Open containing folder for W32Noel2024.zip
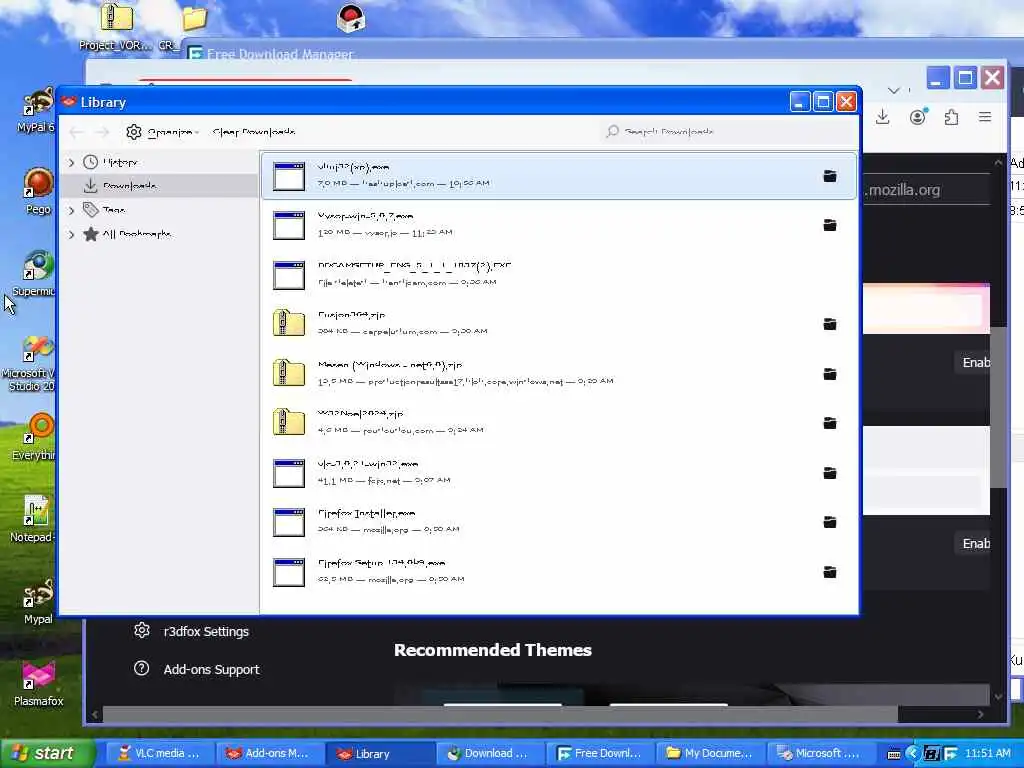This screenshot has height=768, width=1024. 829,423
